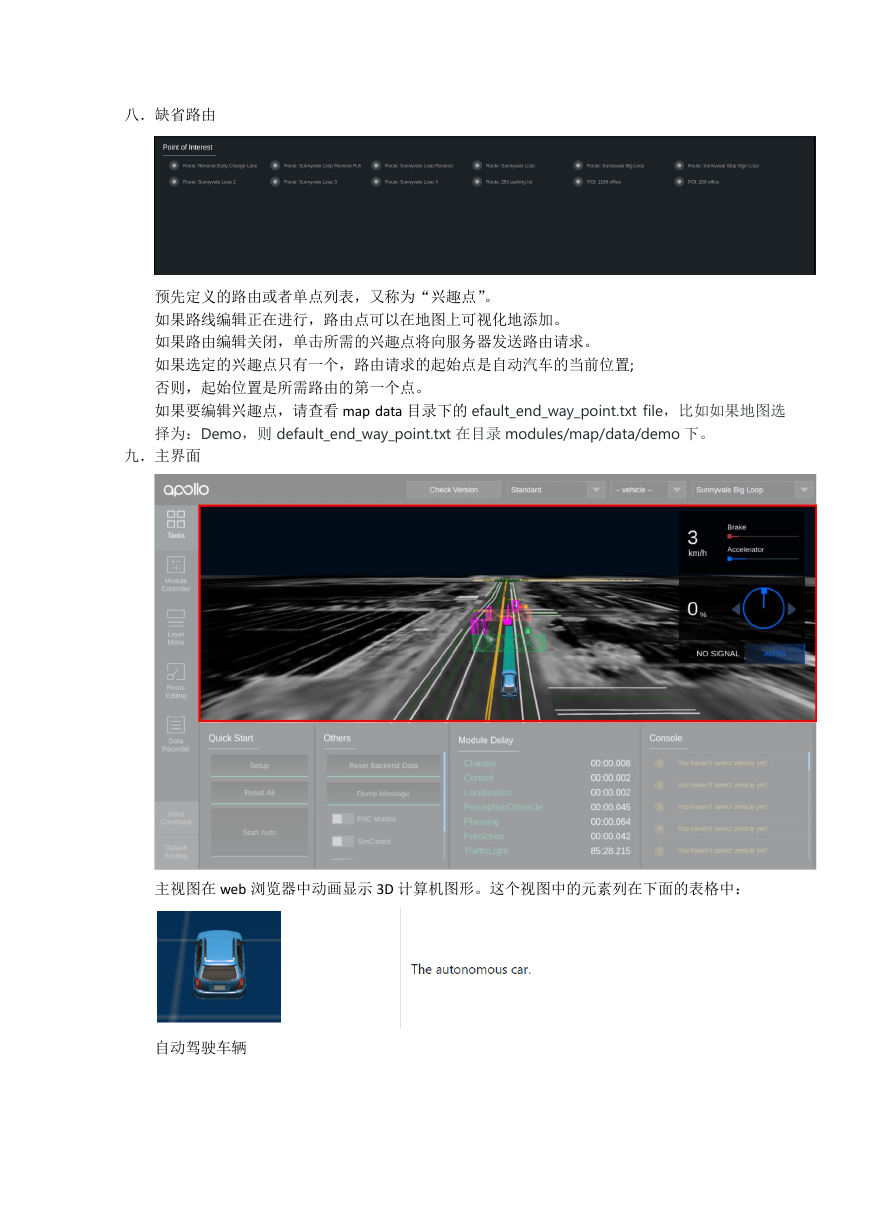The image size is (869, 1228).
Task: Click first console warning icon
Action: coord(660,763)
